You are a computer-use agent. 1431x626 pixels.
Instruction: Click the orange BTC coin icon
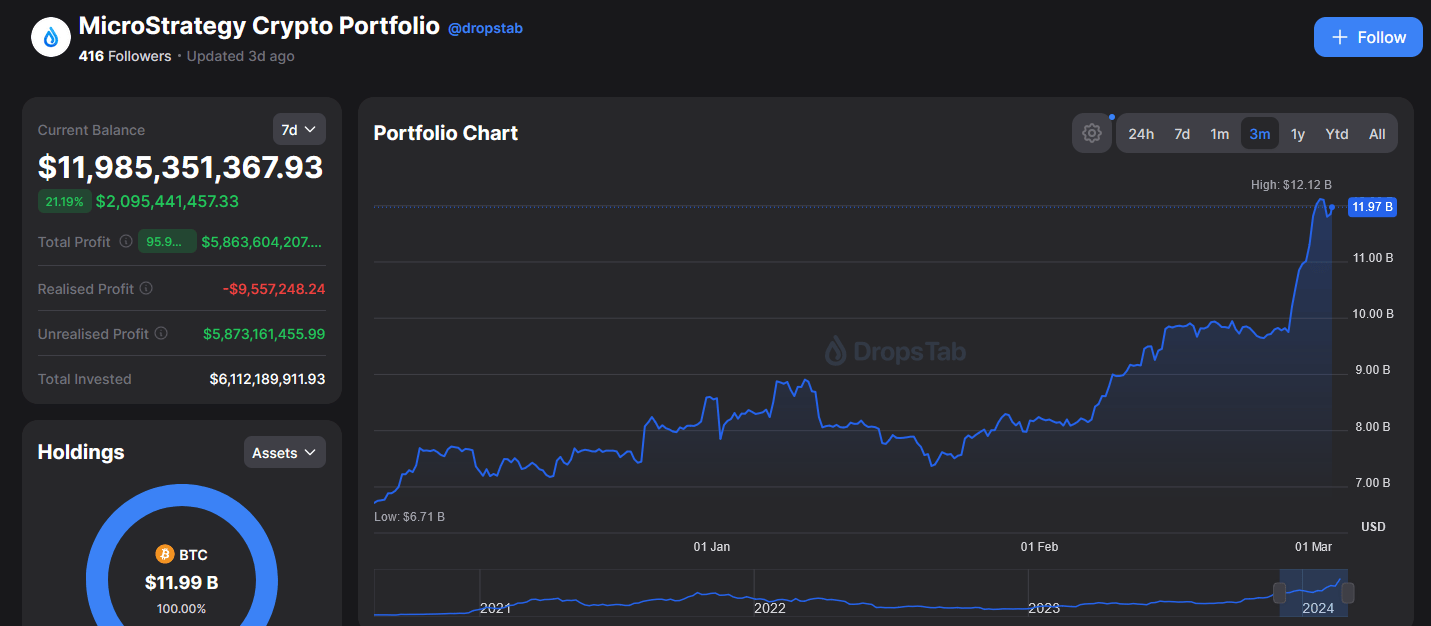tap(165, 554)
